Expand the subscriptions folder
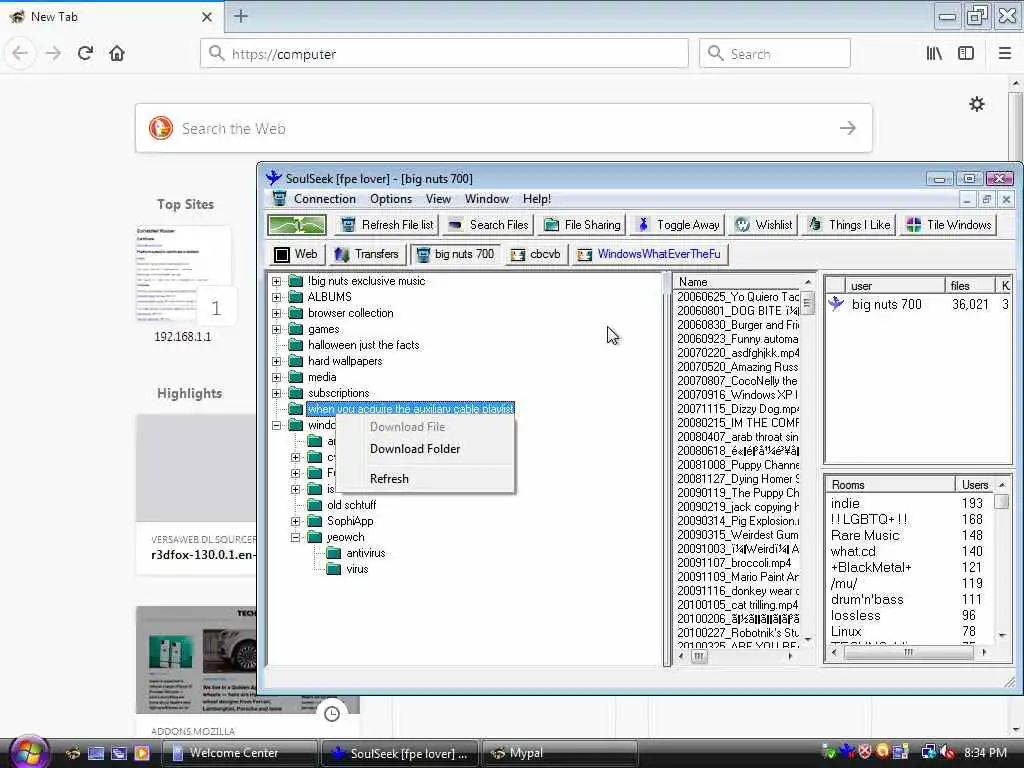 (276, 393)
